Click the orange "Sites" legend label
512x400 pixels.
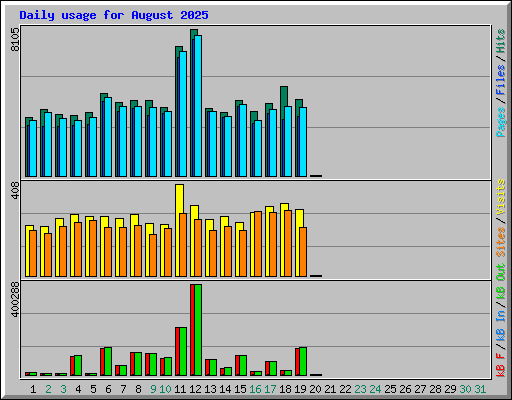[501, 242]
